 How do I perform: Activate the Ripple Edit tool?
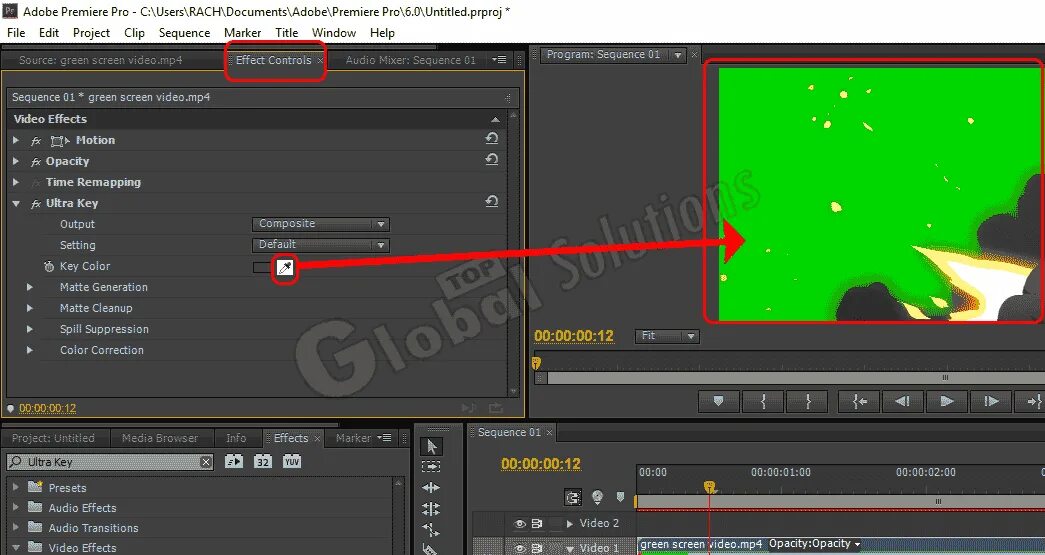tap(431, 488)
